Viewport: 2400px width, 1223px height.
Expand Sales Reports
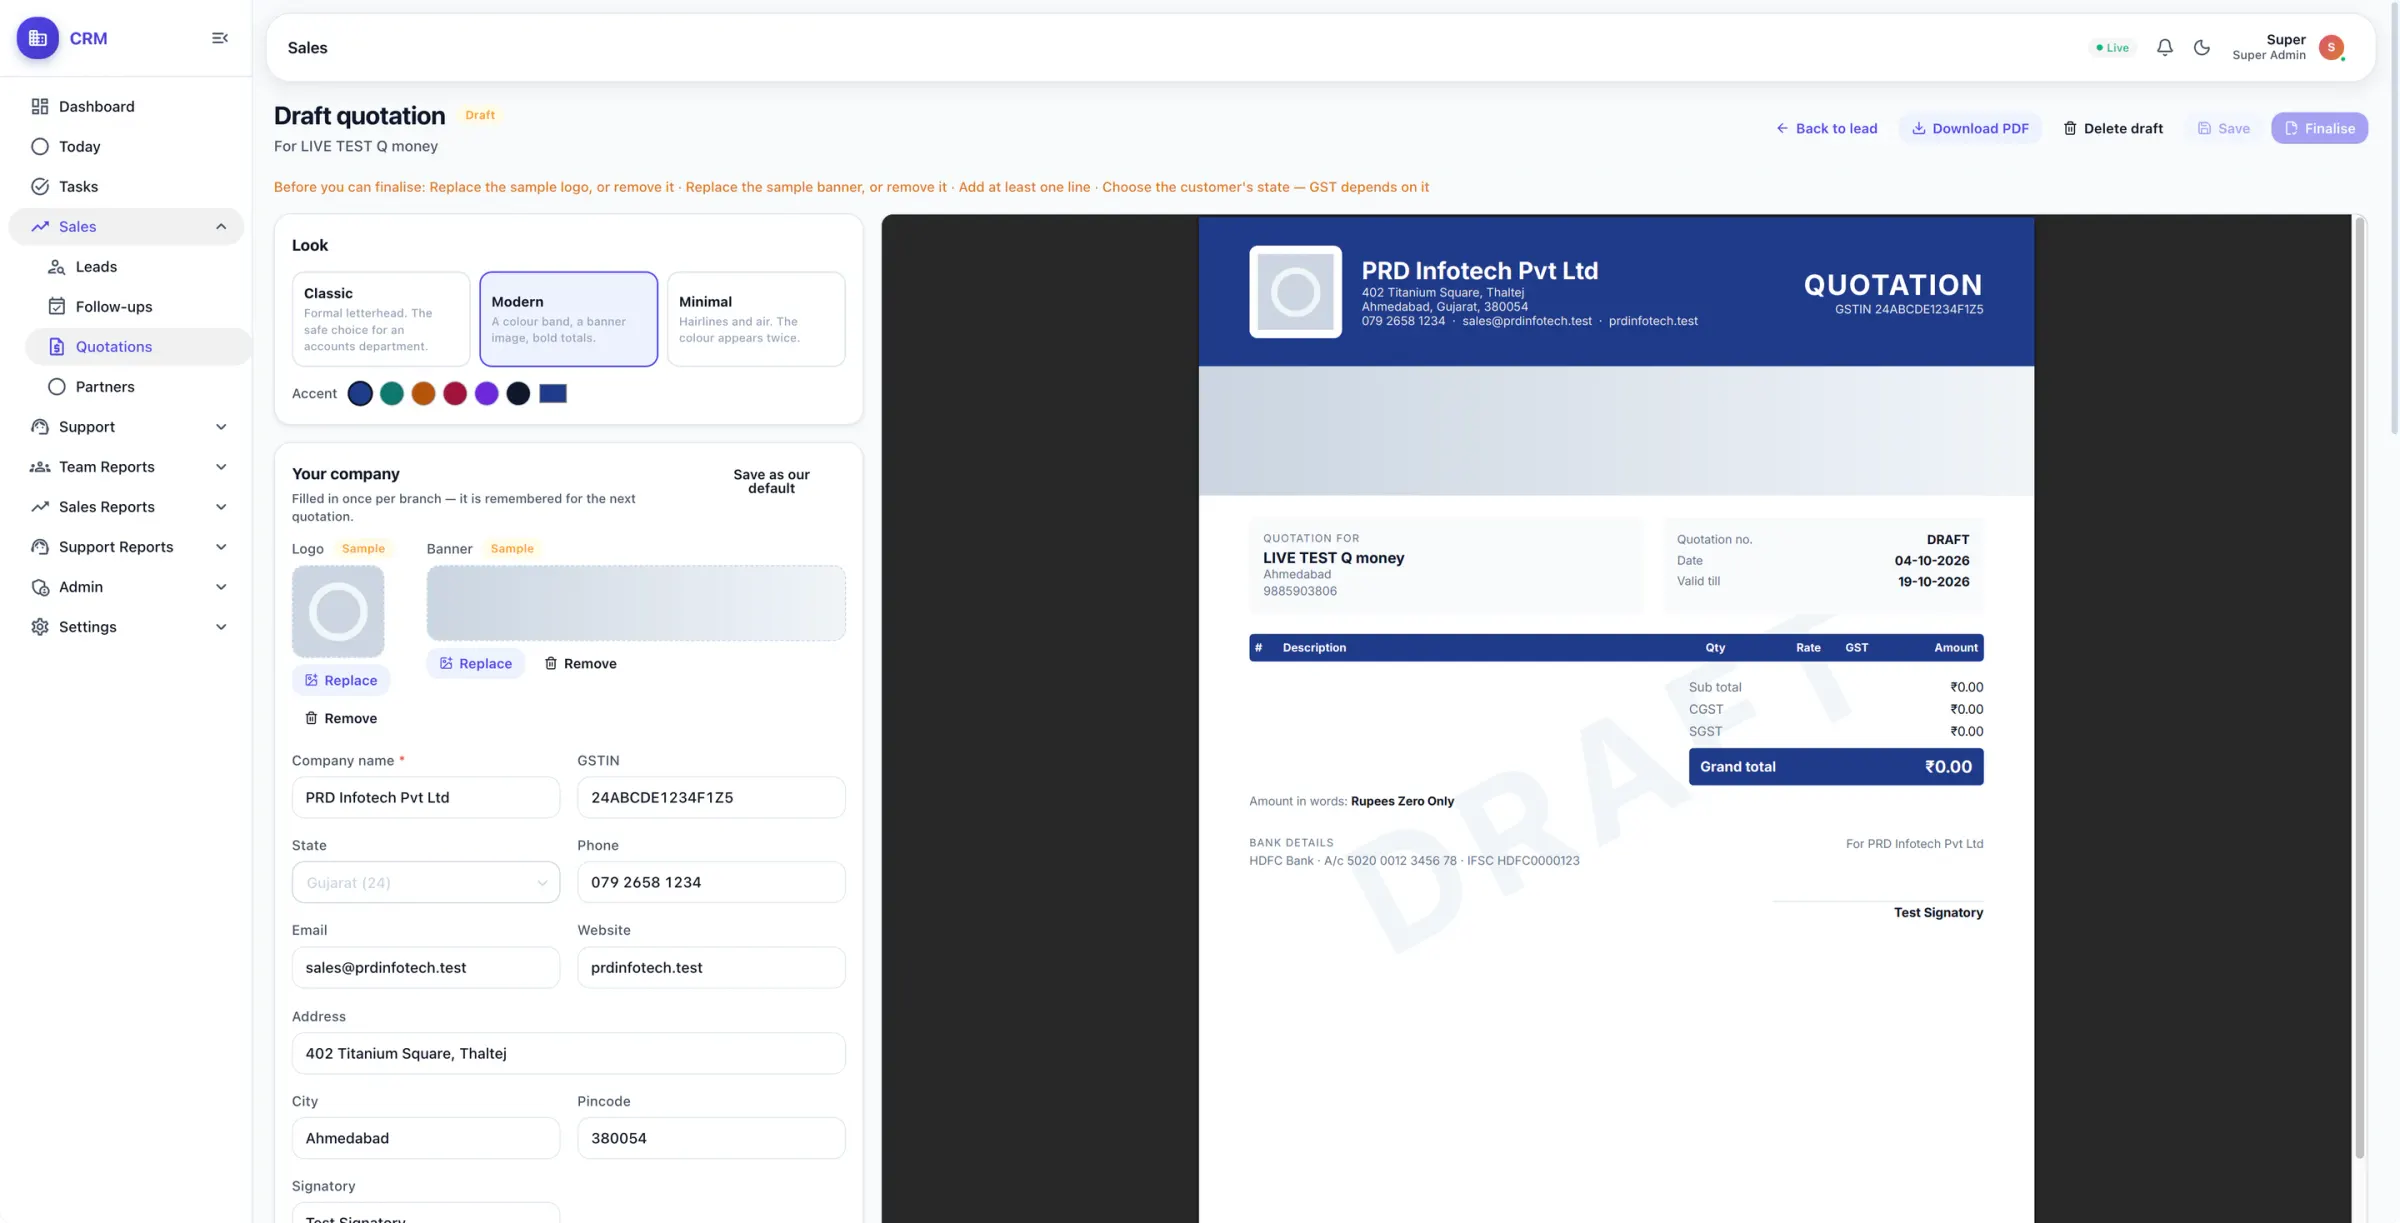pos(126,506)
